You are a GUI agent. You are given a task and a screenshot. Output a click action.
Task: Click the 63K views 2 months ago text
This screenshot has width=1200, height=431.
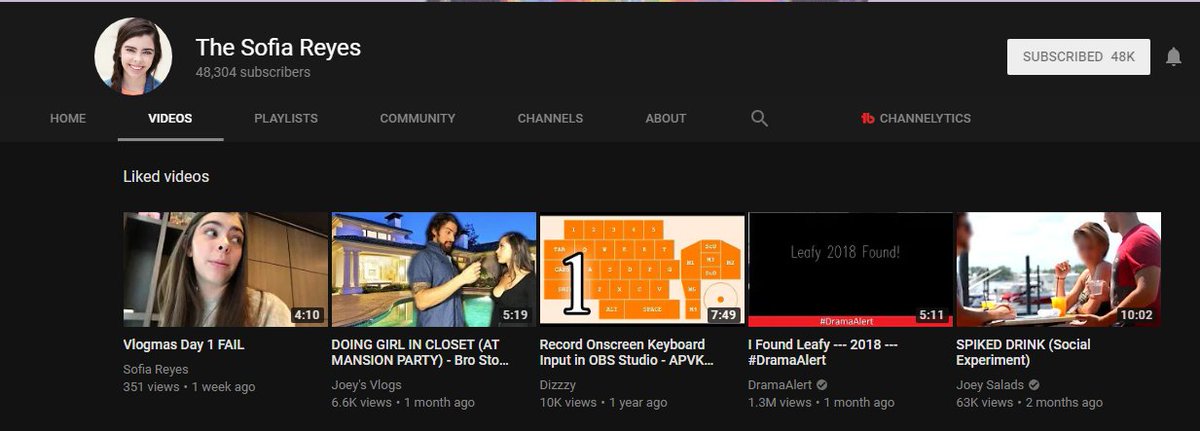tap(1029, 402)
